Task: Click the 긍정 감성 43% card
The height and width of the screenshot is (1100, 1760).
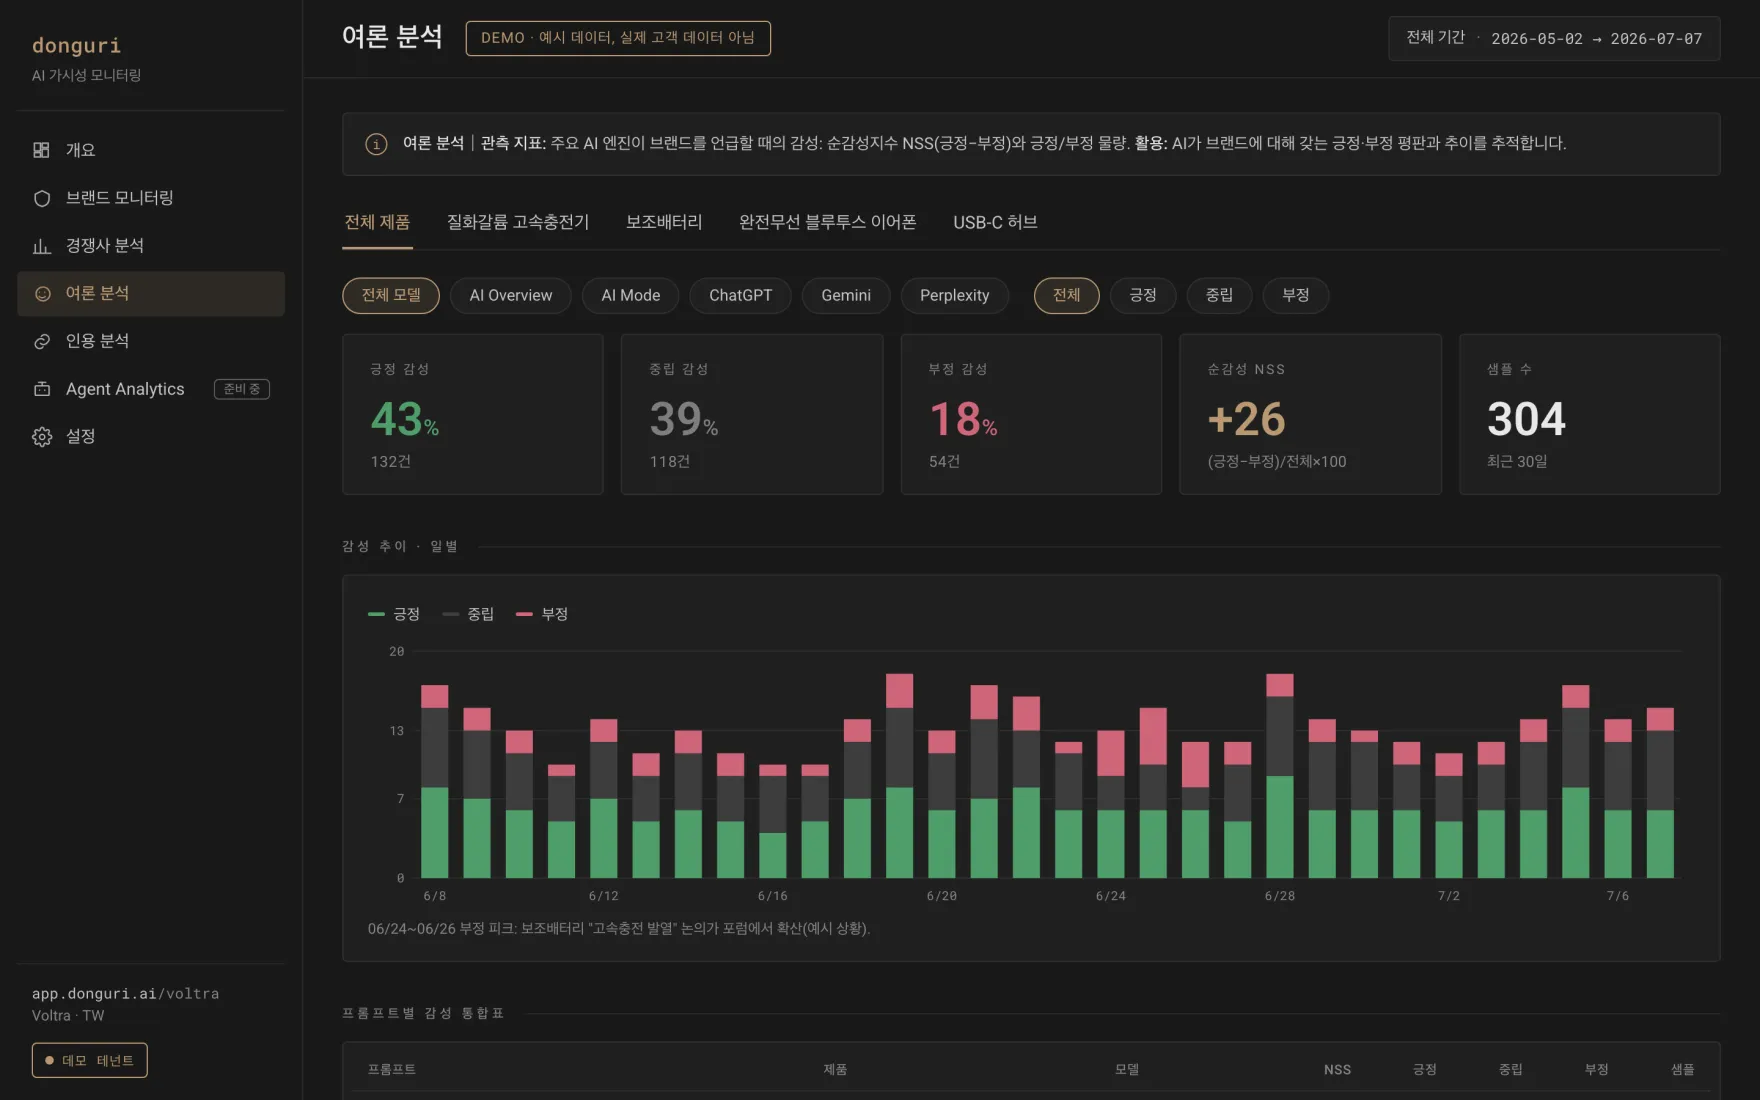Action: (x=473, y=414)
